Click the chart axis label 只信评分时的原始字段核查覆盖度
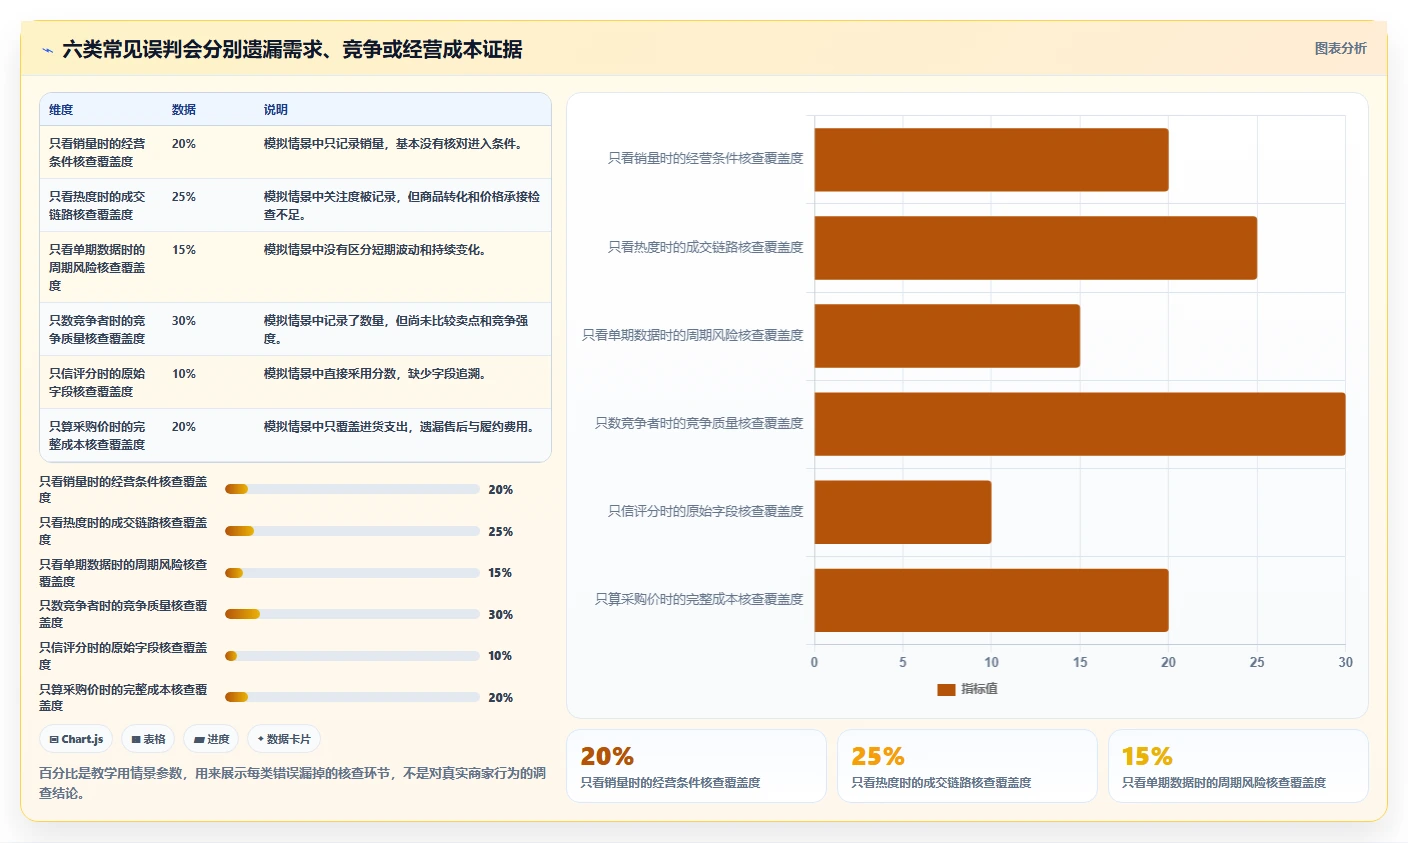Viewport: 1408px width, 843px height. [x=706, y=511]
